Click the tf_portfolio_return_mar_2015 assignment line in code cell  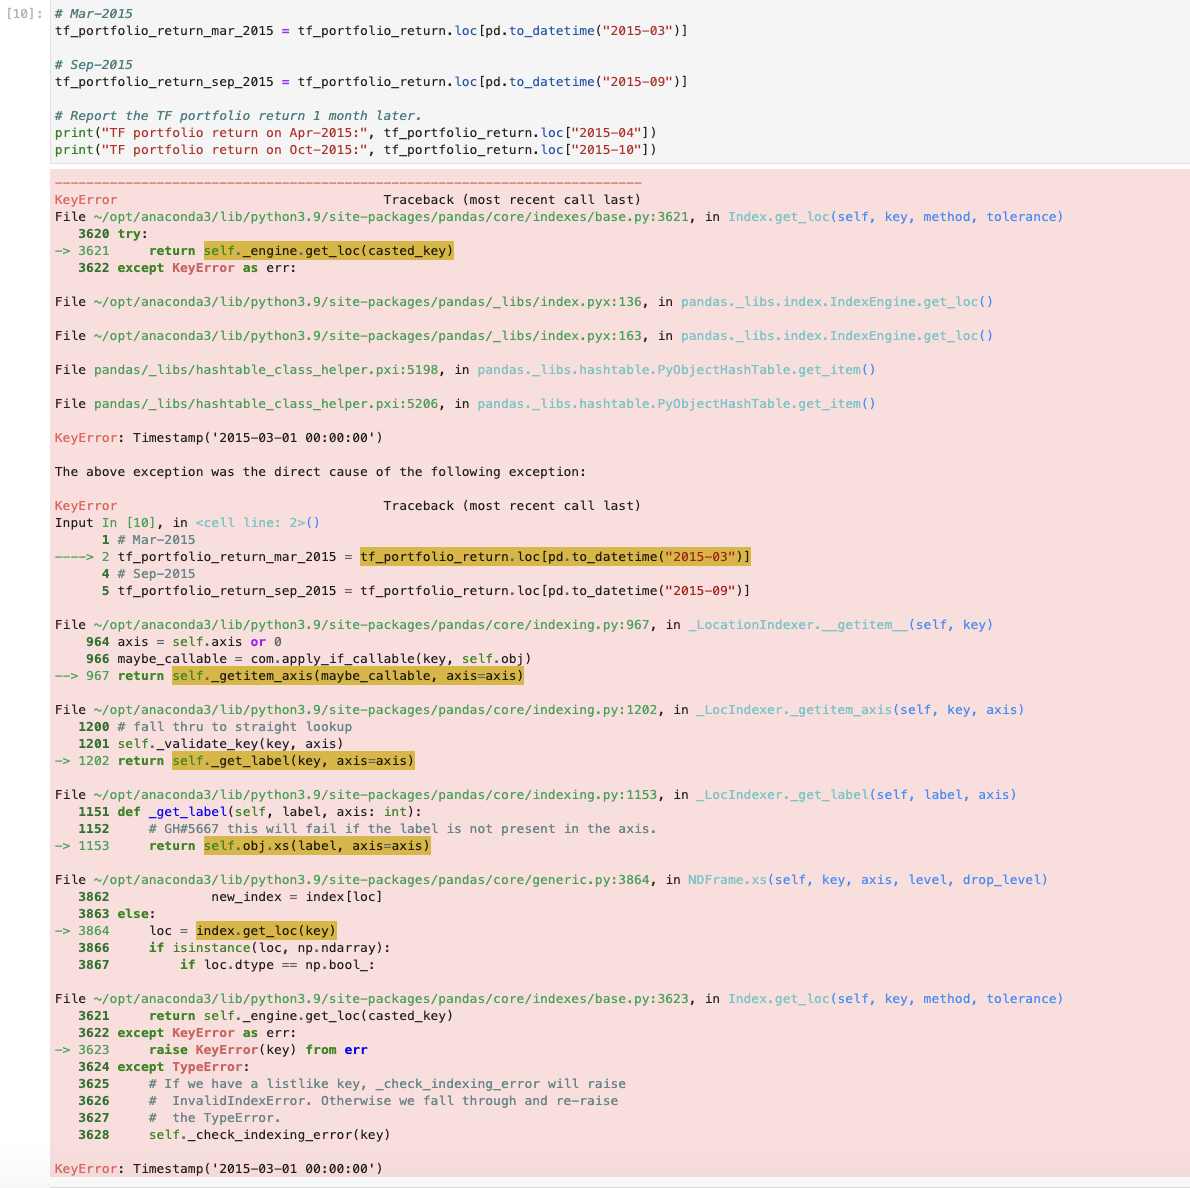coord(371,30)
